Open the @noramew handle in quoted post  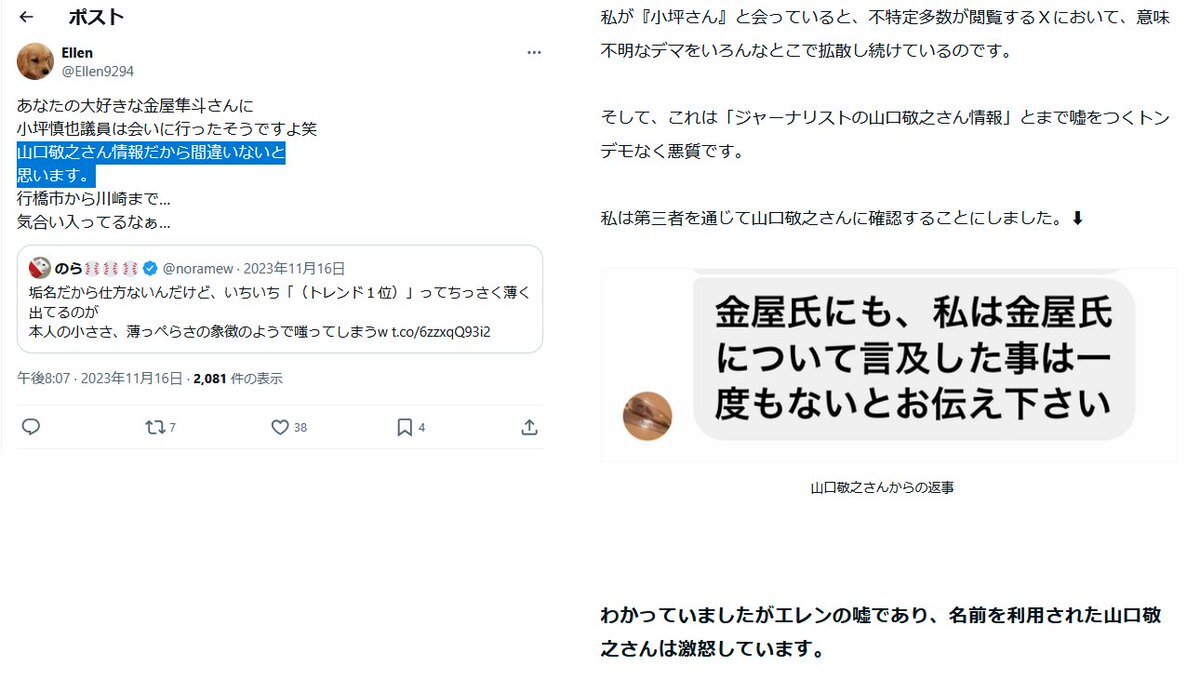(x=198, y=268)
